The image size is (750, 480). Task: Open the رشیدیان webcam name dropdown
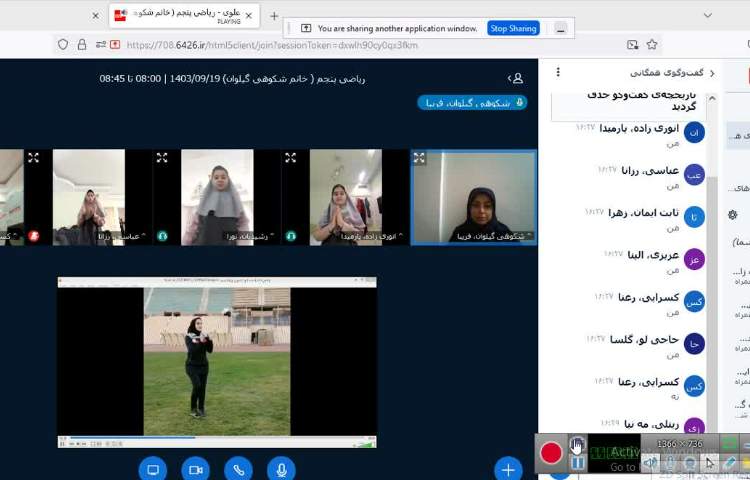point(250,236)
